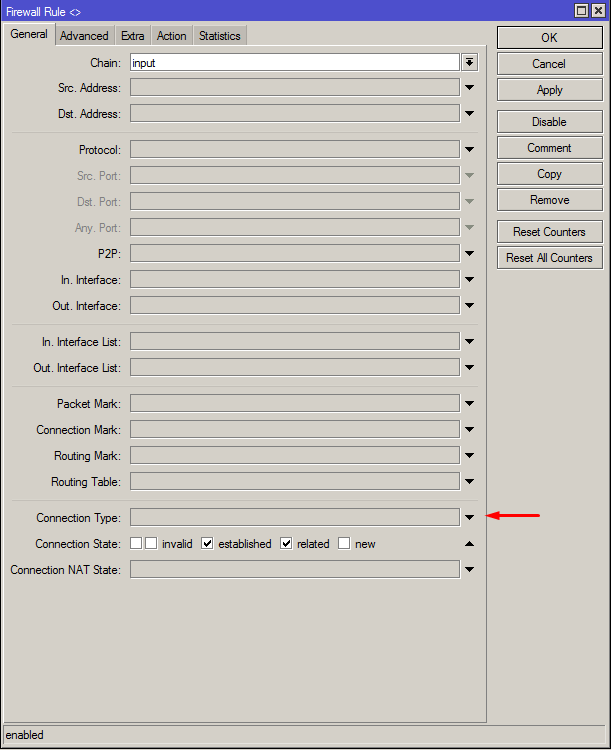This screenshot has width=611, height=750.
Task: Expand the Protocol option
Action: [x=469, y=149]
